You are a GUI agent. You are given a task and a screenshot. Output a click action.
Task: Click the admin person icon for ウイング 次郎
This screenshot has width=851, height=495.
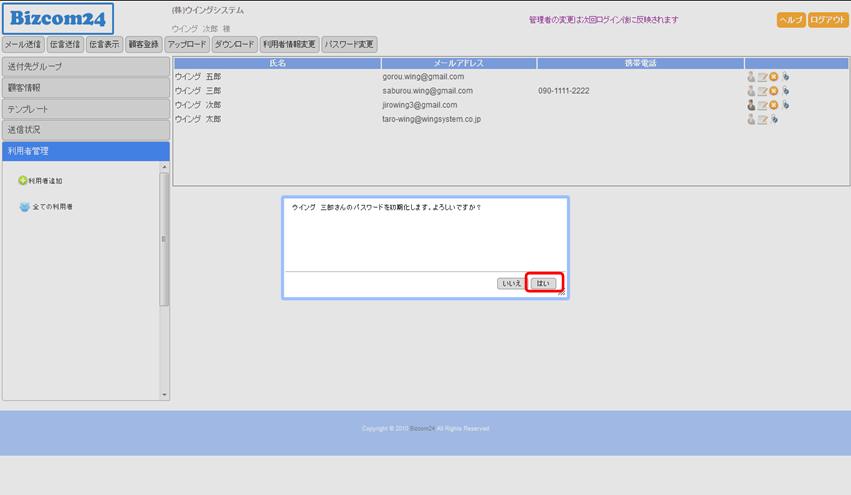751,105
